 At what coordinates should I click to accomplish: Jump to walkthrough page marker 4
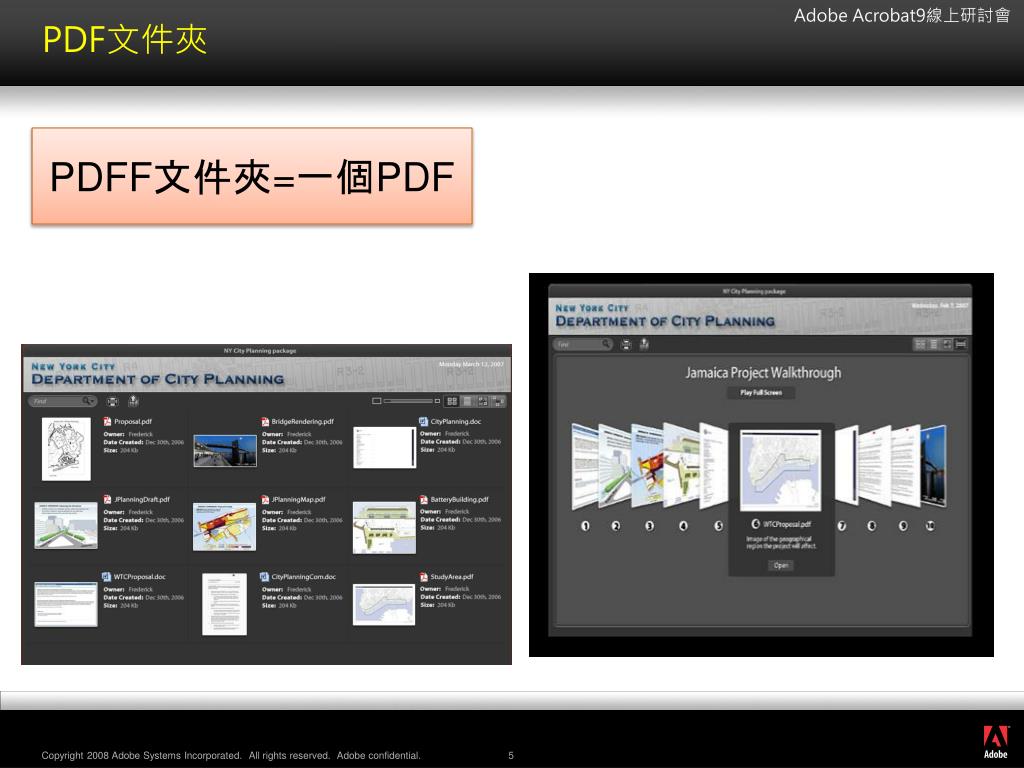click(x=683, y=526)
